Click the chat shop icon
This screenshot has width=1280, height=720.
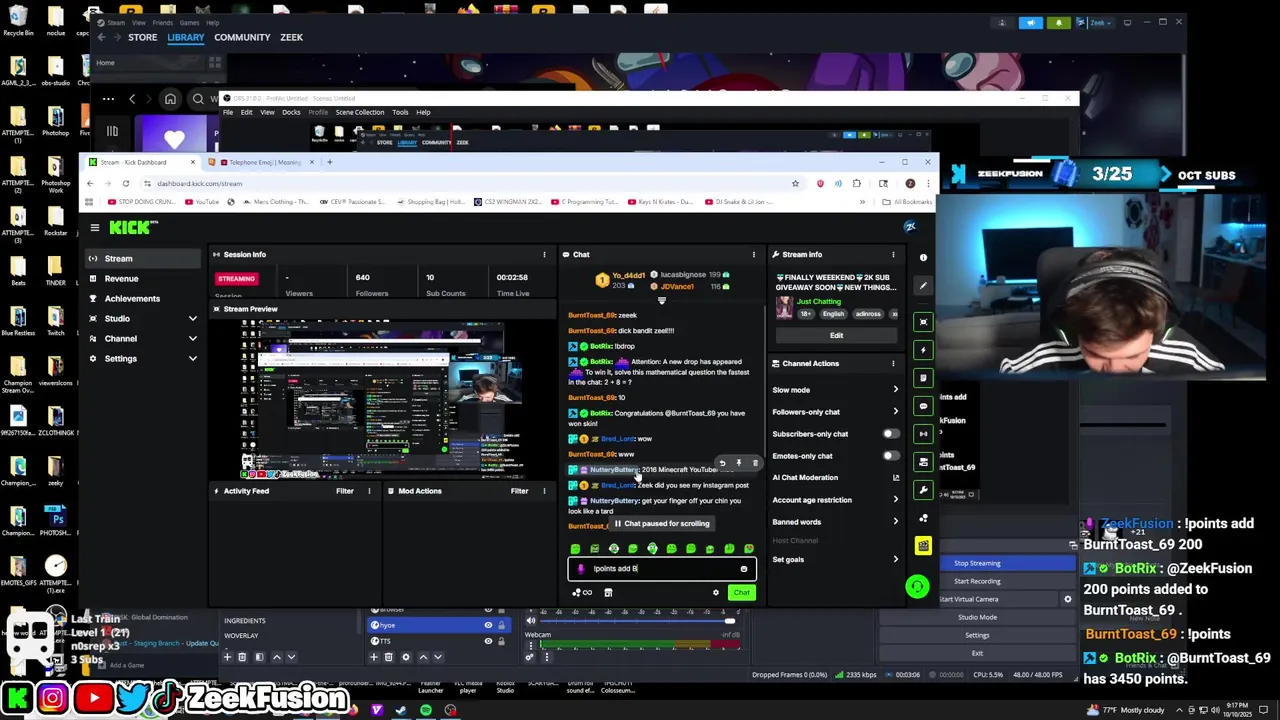(x=608, y=592)
